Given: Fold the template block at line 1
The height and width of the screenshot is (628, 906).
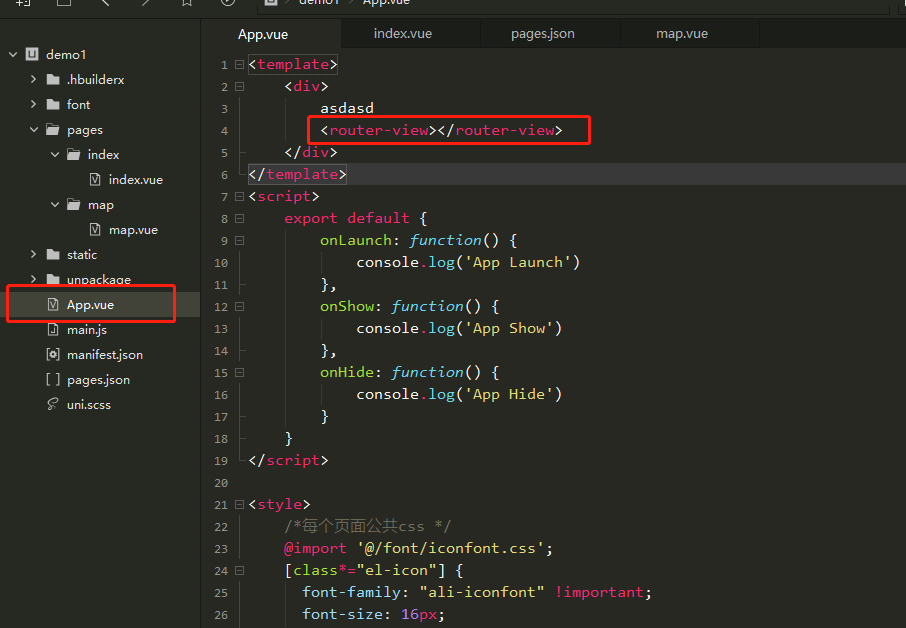Looking at the screenshot, I should (239, 65).
